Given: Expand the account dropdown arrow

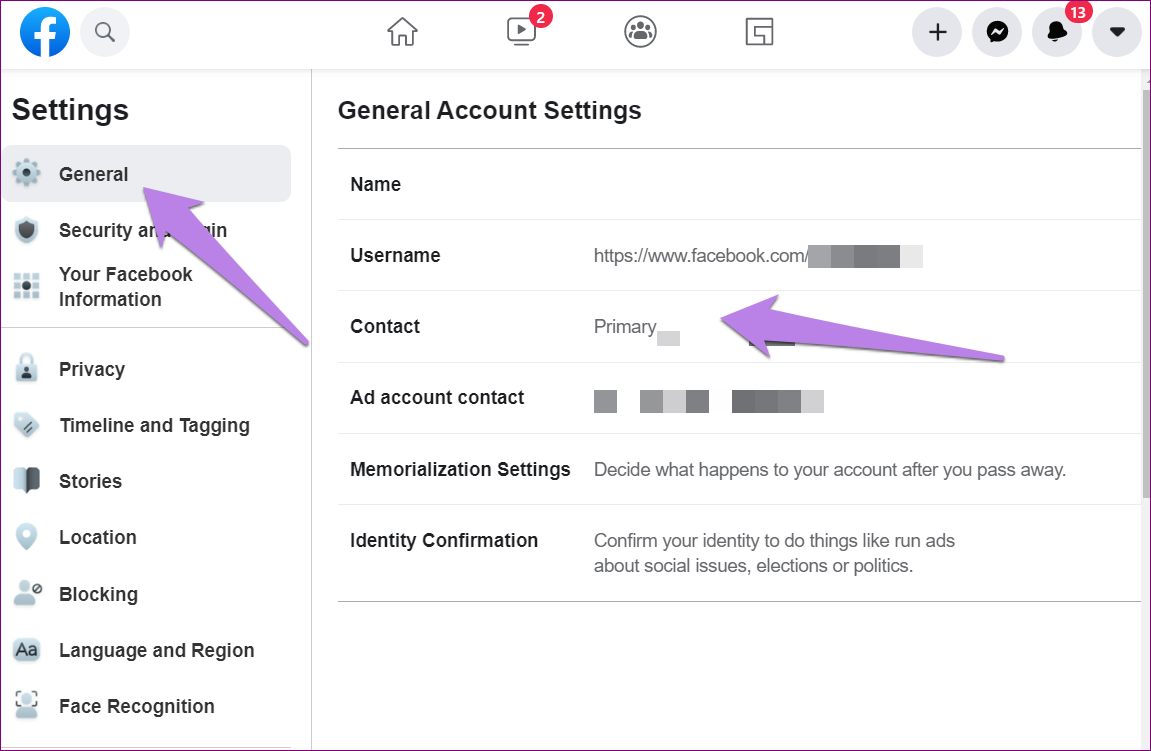Looking at the screenshot, I should (1117, 33).
